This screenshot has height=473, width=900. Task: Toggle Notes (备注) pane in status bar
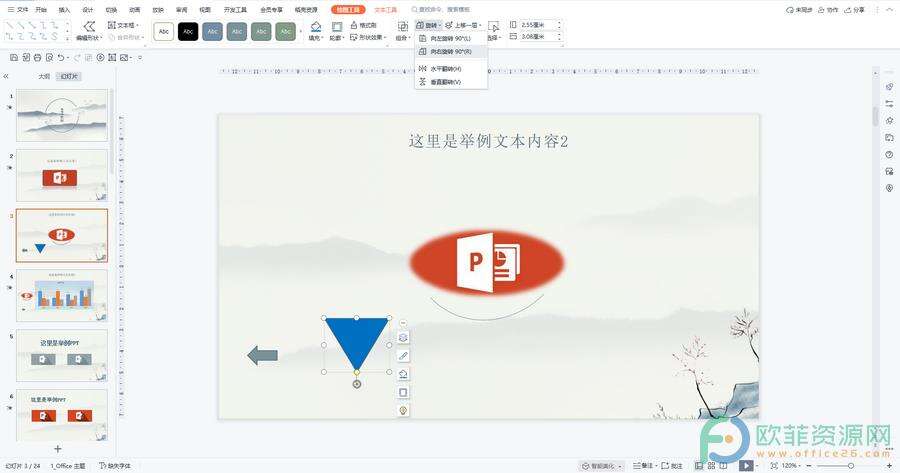pyautogui.click(x=643, y=466)
